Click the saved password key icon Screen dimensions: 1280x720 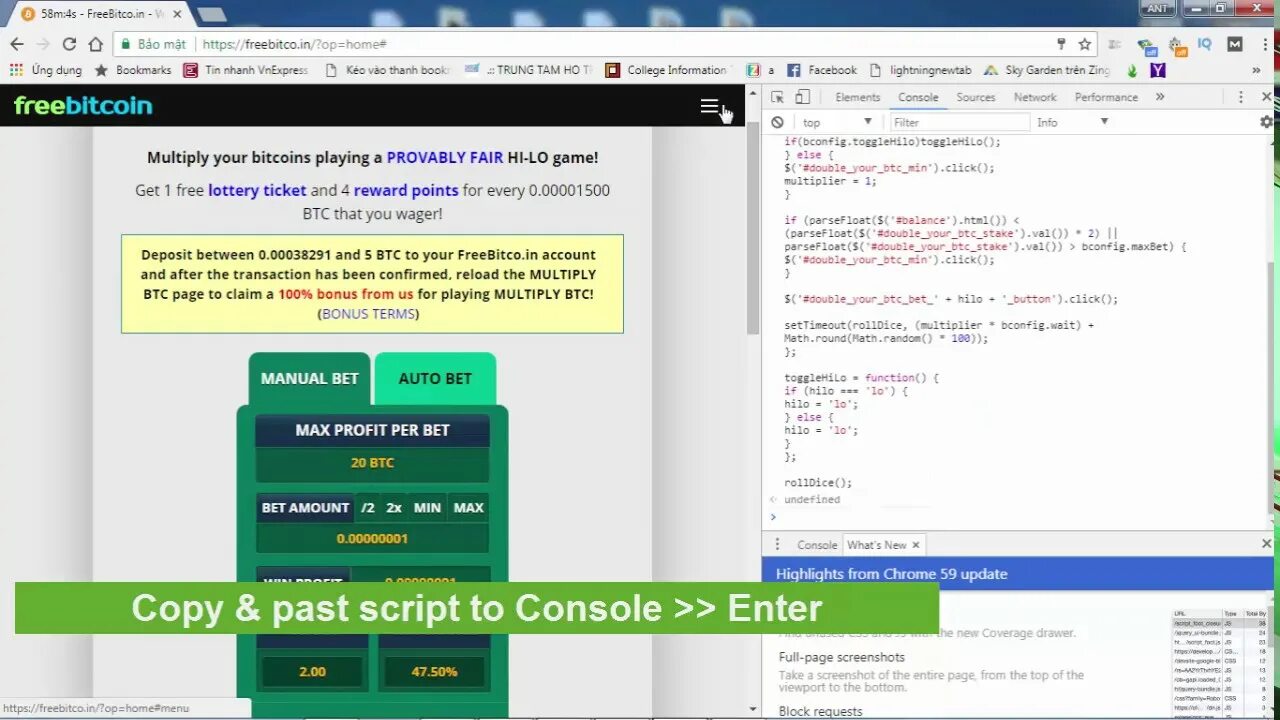pyautogui.click(x=1061, y=44)
